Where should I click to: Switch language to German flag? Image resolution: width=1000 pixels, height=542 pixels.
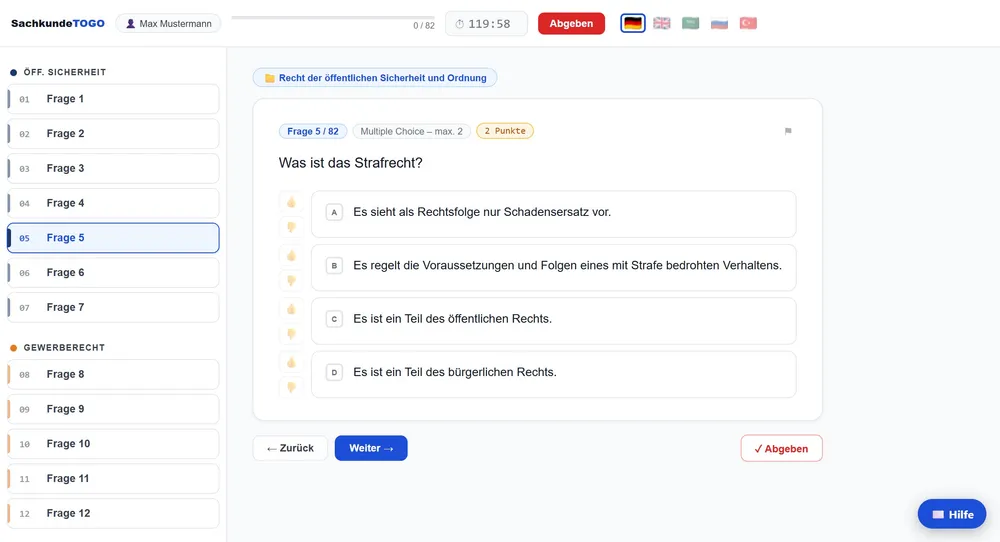(x=633, y=24)
